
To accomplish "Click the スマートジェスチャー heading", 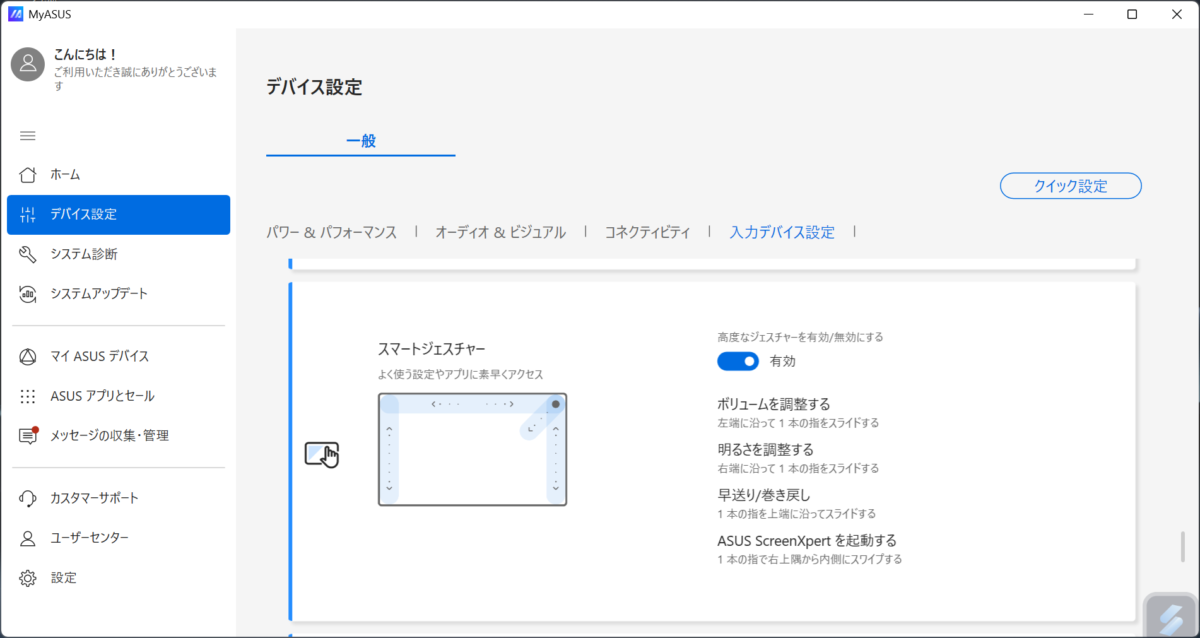I will click(431, 349).
